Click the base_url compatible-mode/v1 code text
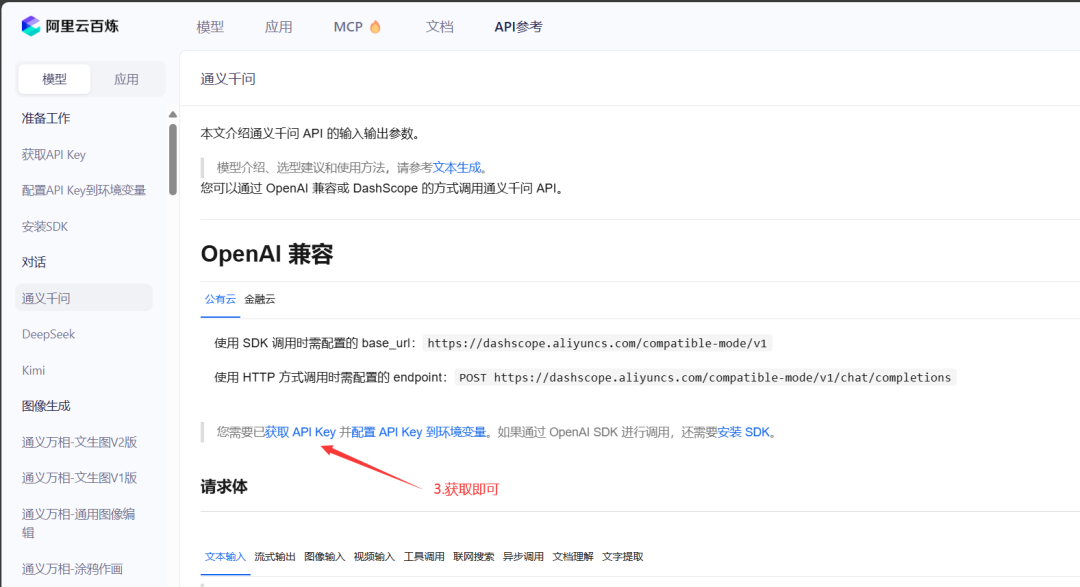 597,343
